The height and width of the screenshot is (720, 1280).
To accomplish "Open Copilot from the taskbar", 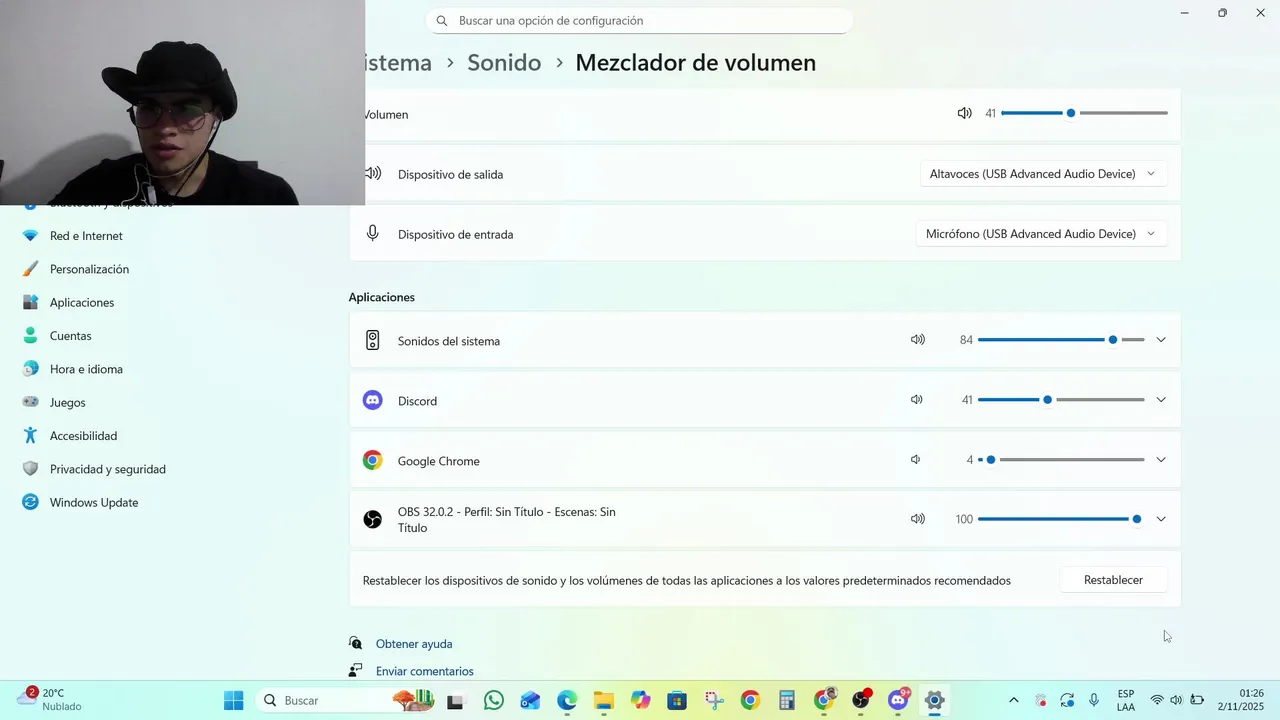I will 641,700.
